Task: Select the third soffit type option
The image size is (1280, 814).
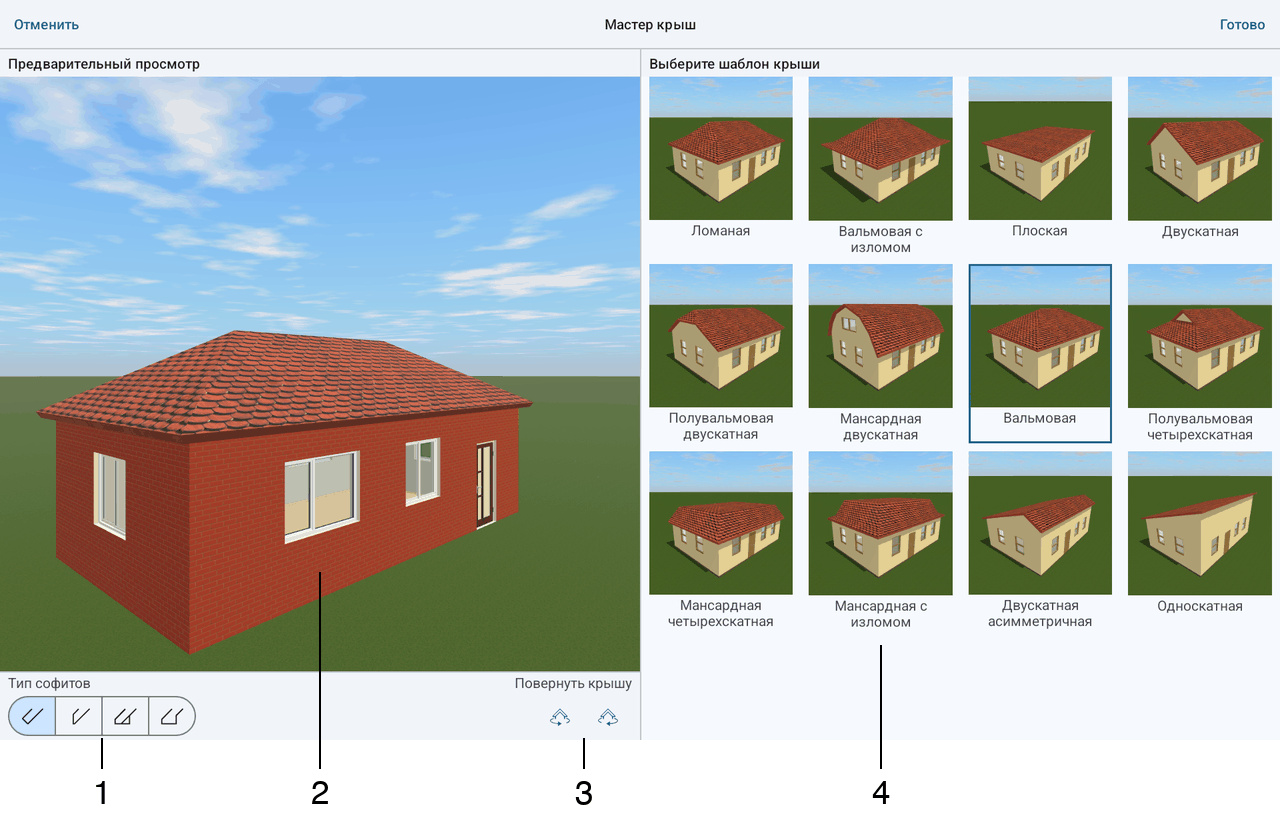Action: click(x=125, y=716)
